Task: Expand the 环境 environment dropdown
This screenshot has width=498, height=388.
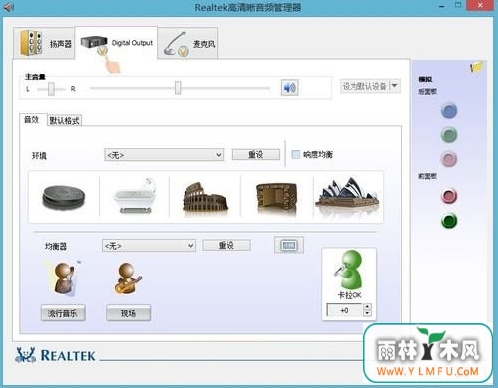Action: click(164, 155)
